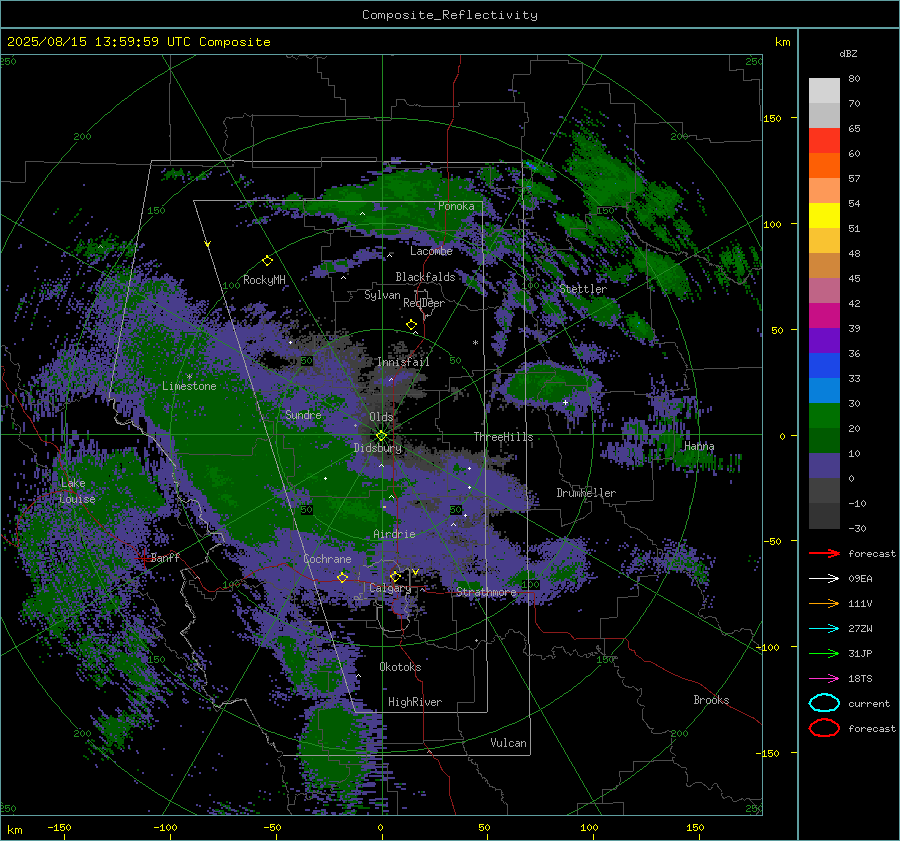900x841 pixels.
Task: Click the RockyMH label
Action: pos(264,280)
